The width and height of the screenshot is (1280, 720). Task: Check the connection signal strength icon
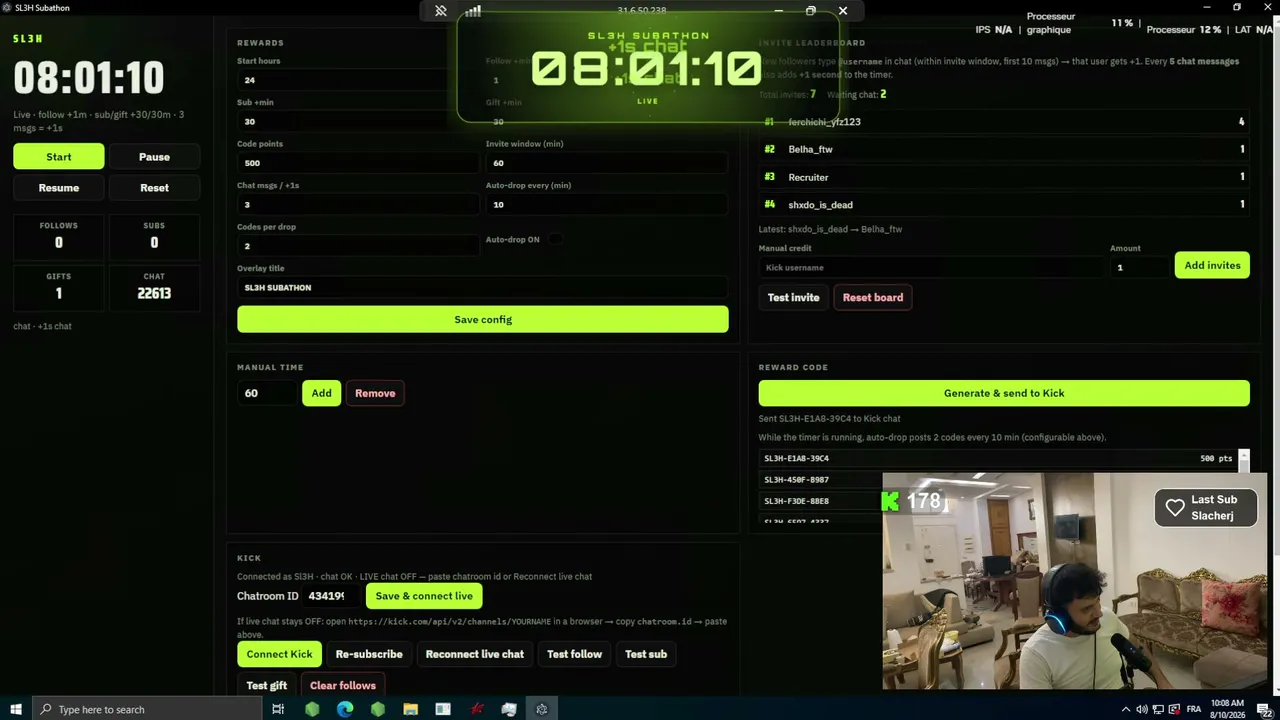(x=473, y=11)
